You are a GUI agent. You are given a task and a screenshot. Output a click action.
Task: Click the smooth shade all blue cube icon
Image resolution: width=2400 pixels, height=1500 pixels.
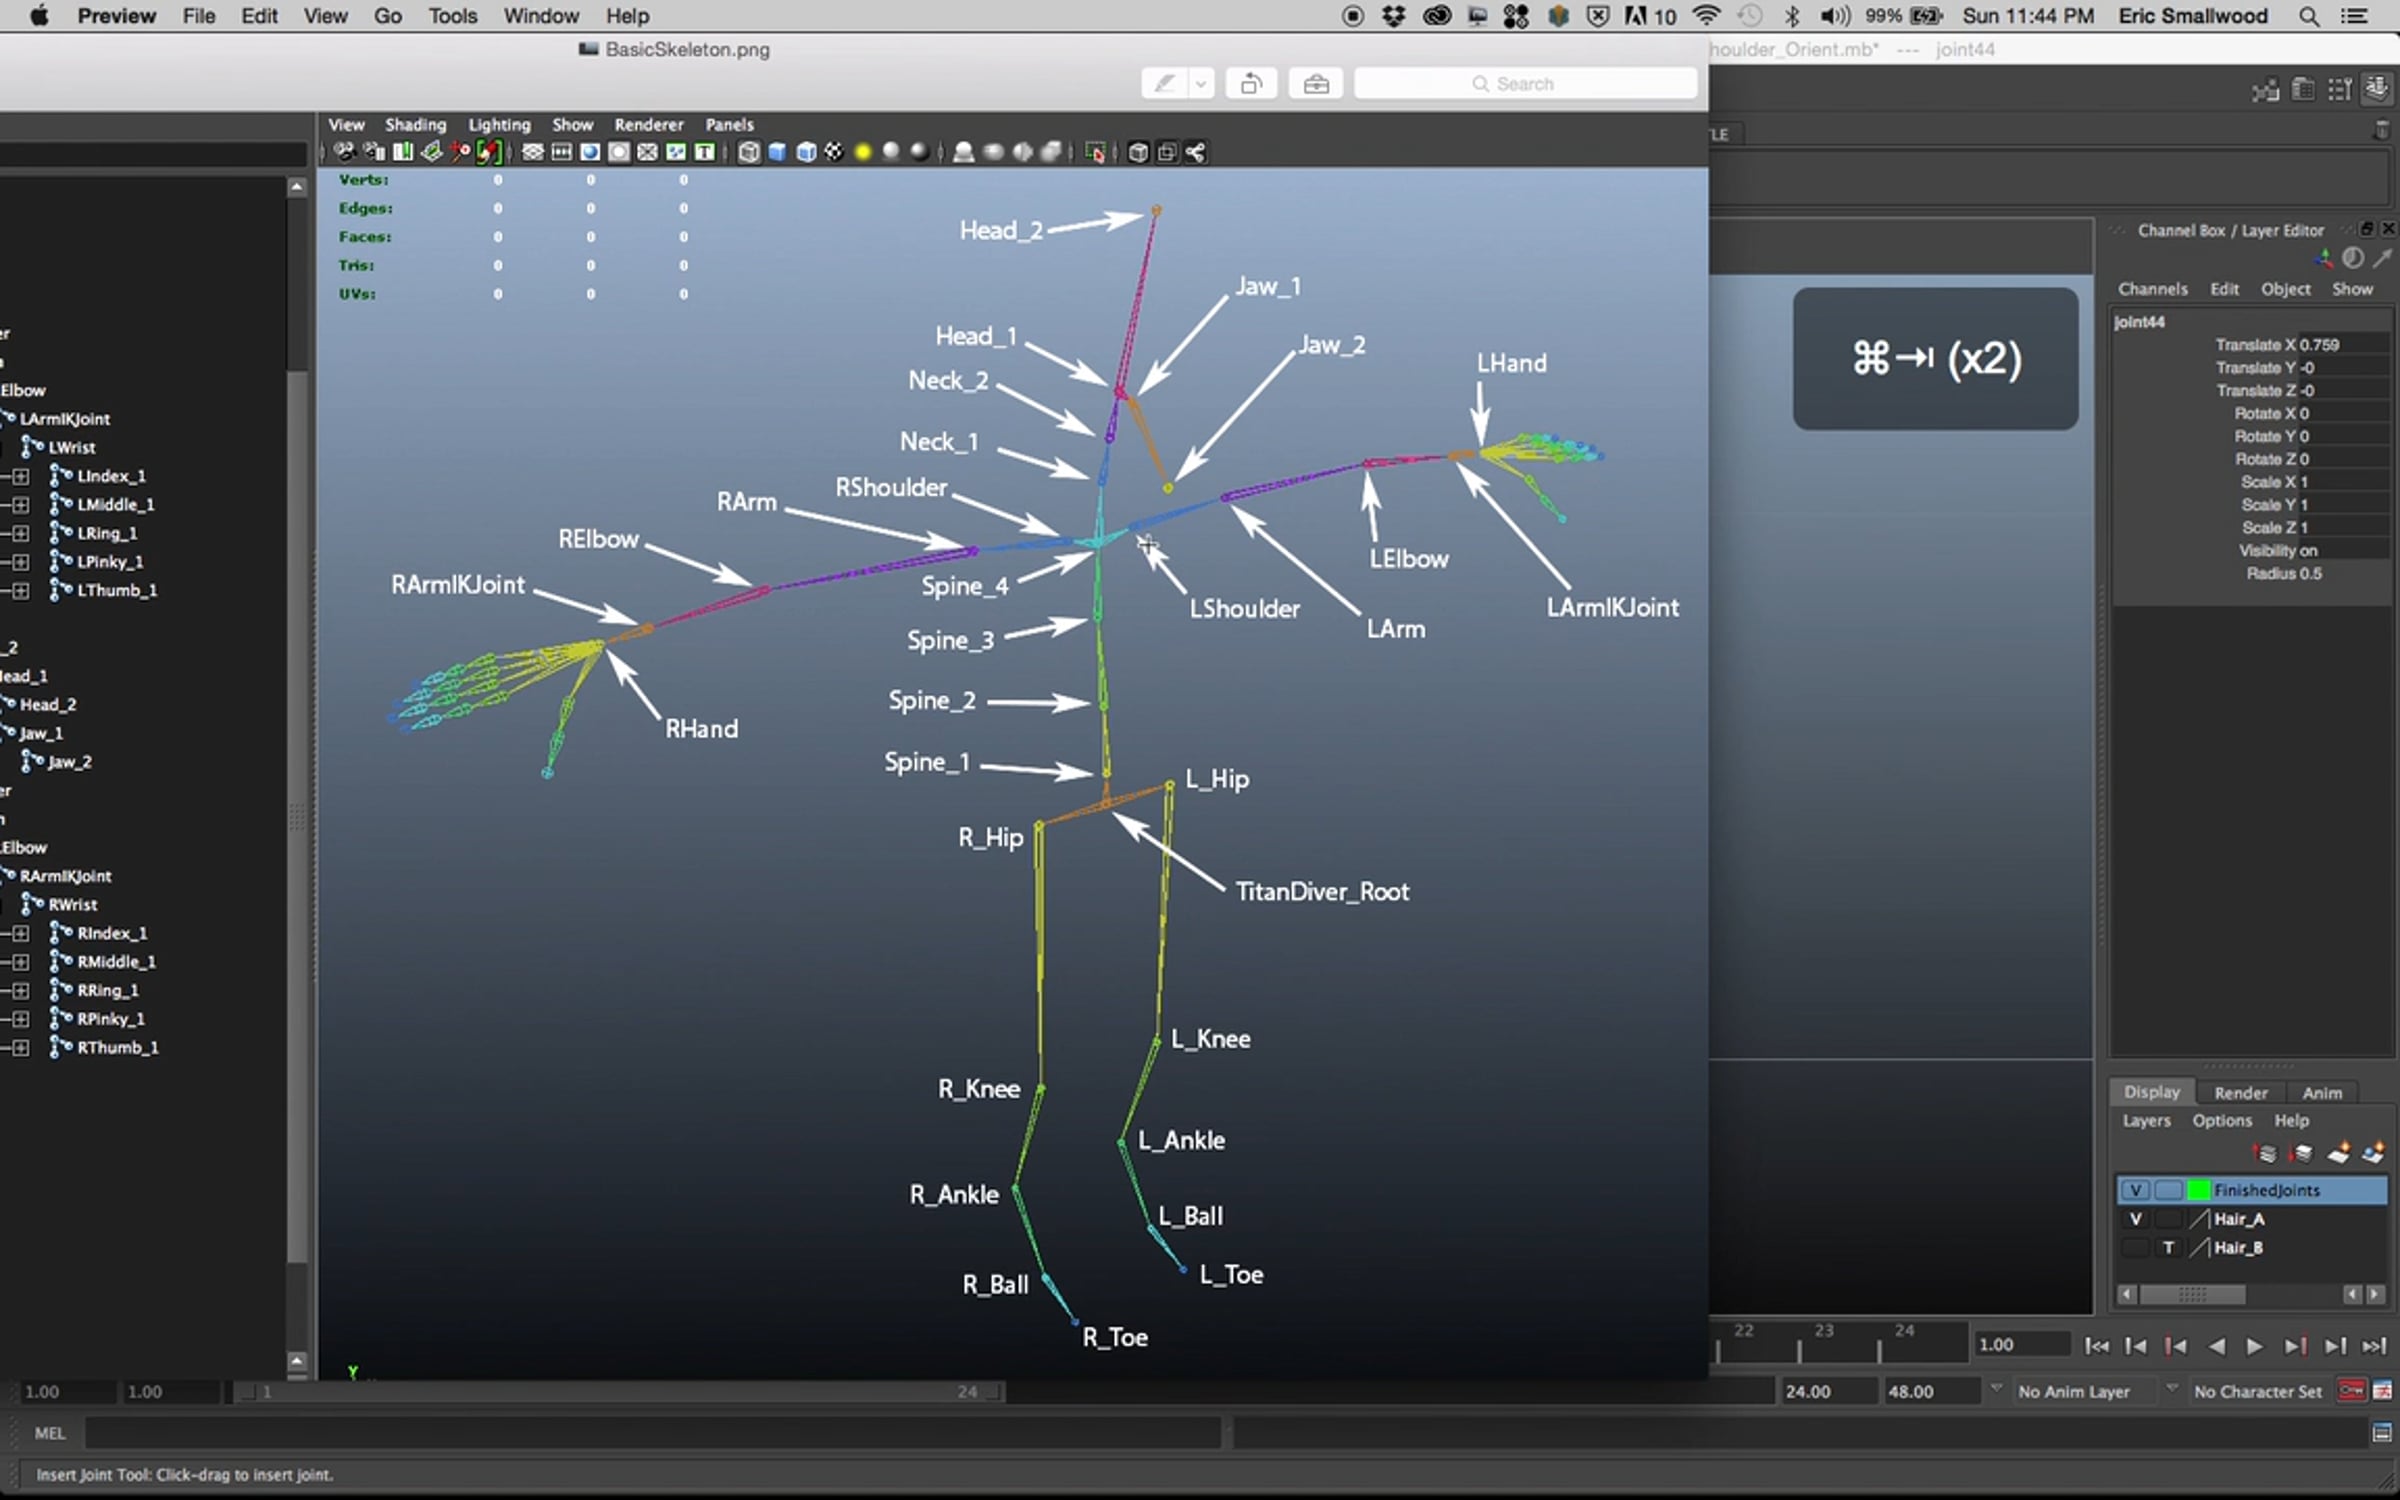coord(777,152)
